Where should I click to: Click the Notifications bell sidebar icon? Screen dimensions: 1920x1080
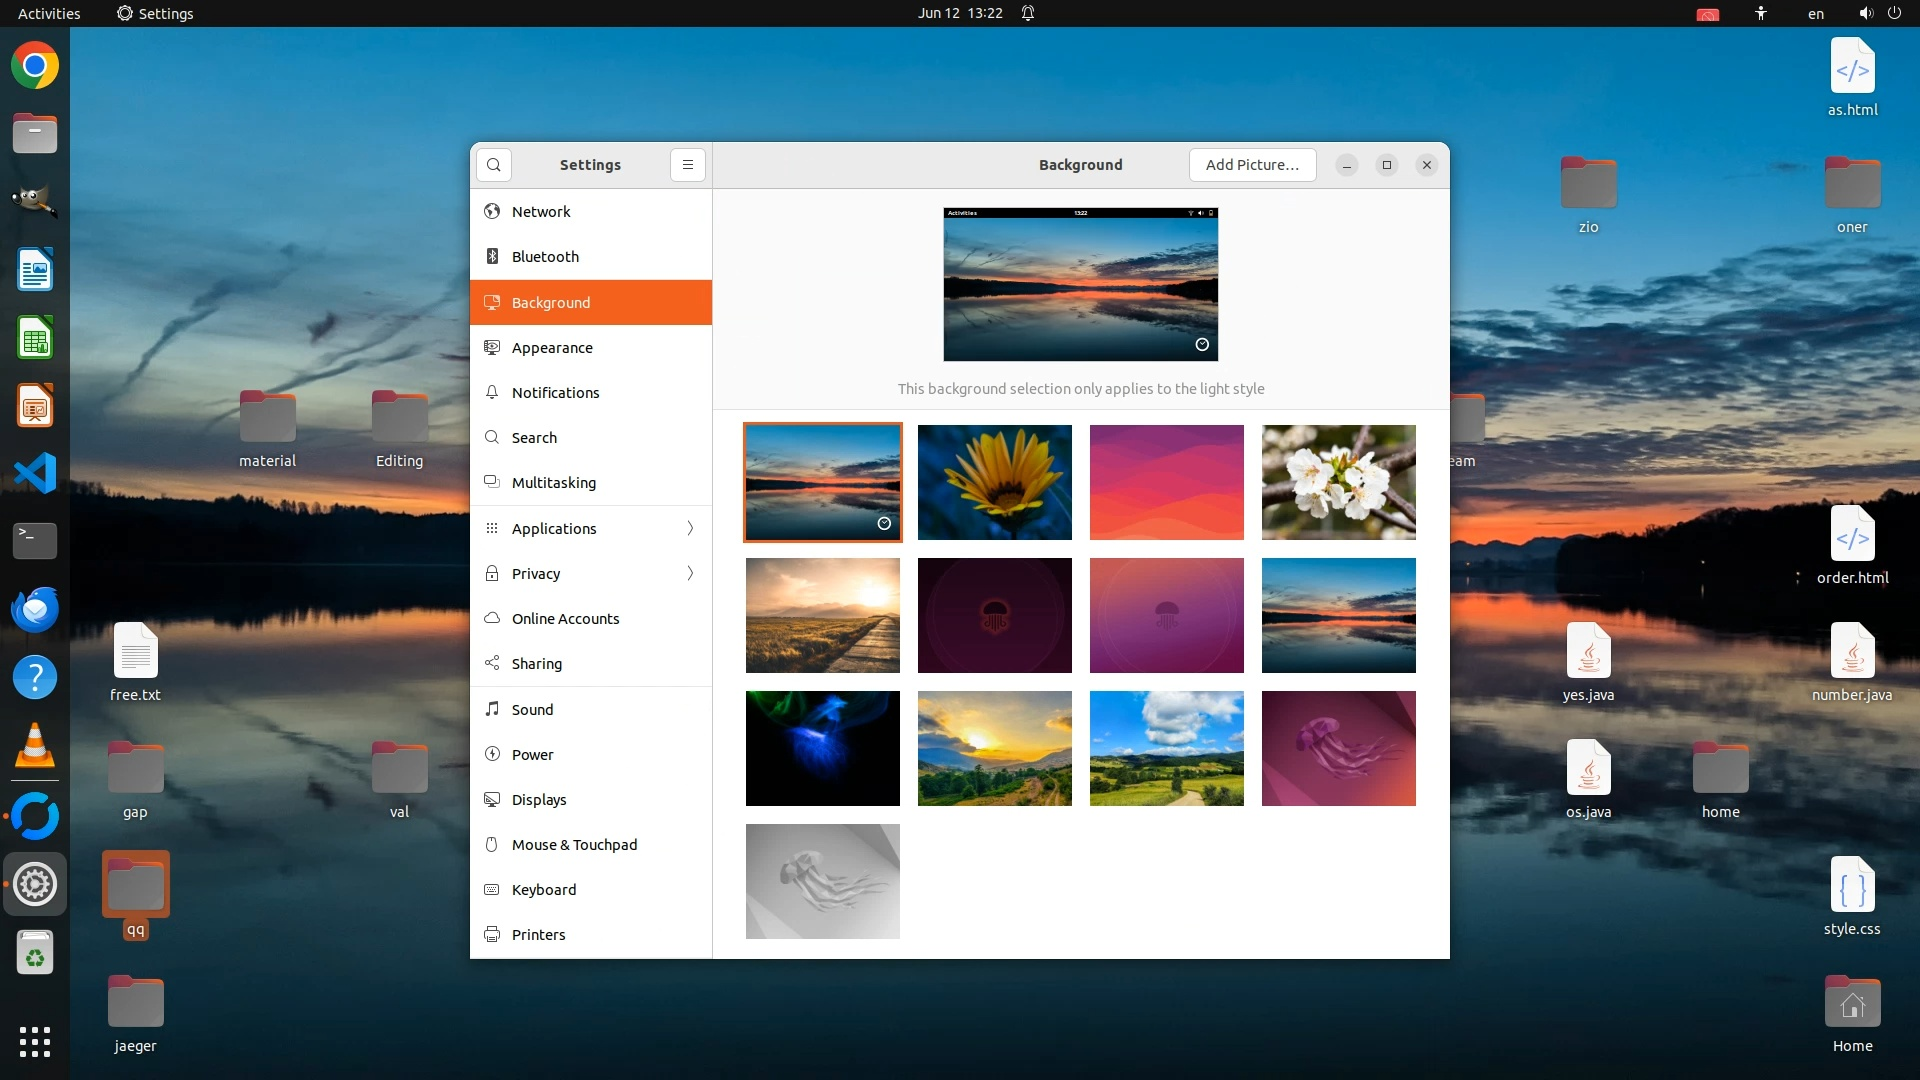(x=492, y=393)
